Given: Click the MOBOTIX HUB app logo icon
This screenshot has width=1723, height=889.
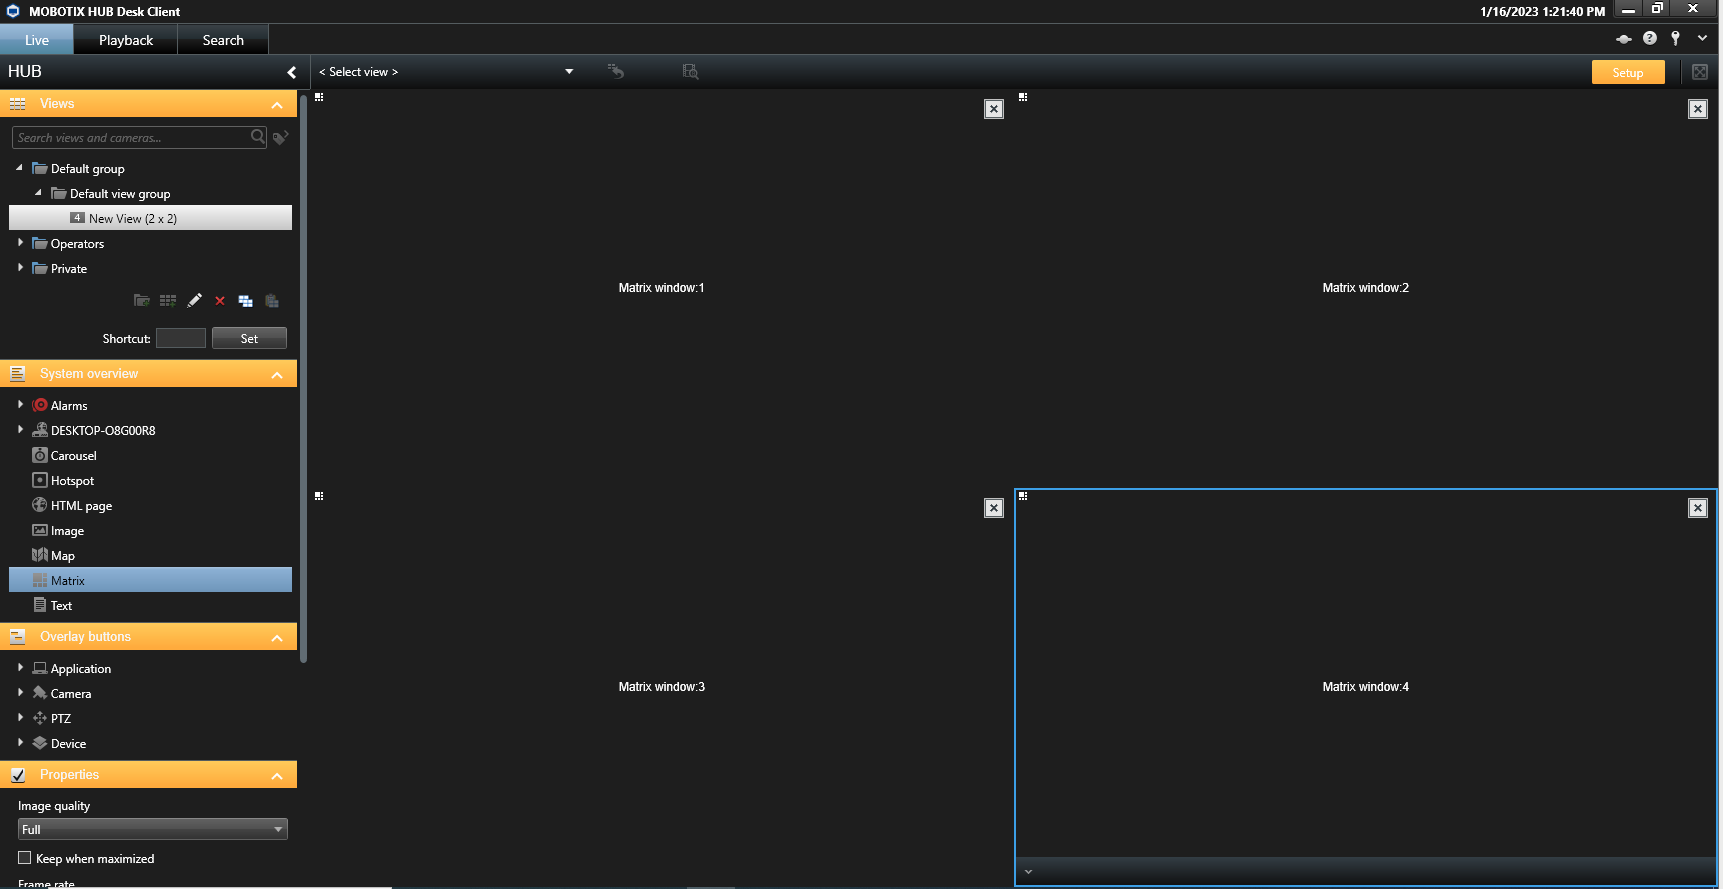Looking at the screenshot, I should (13, 11).
